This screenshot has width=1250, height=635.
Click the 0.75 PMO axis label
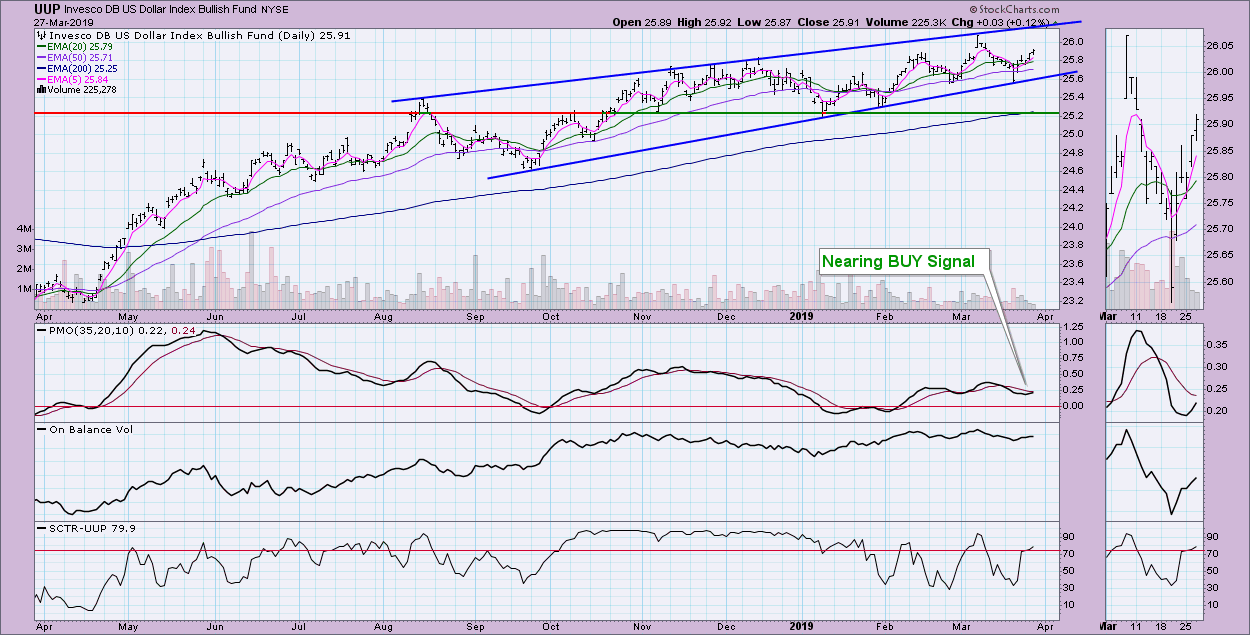[x=1075, y=359]
